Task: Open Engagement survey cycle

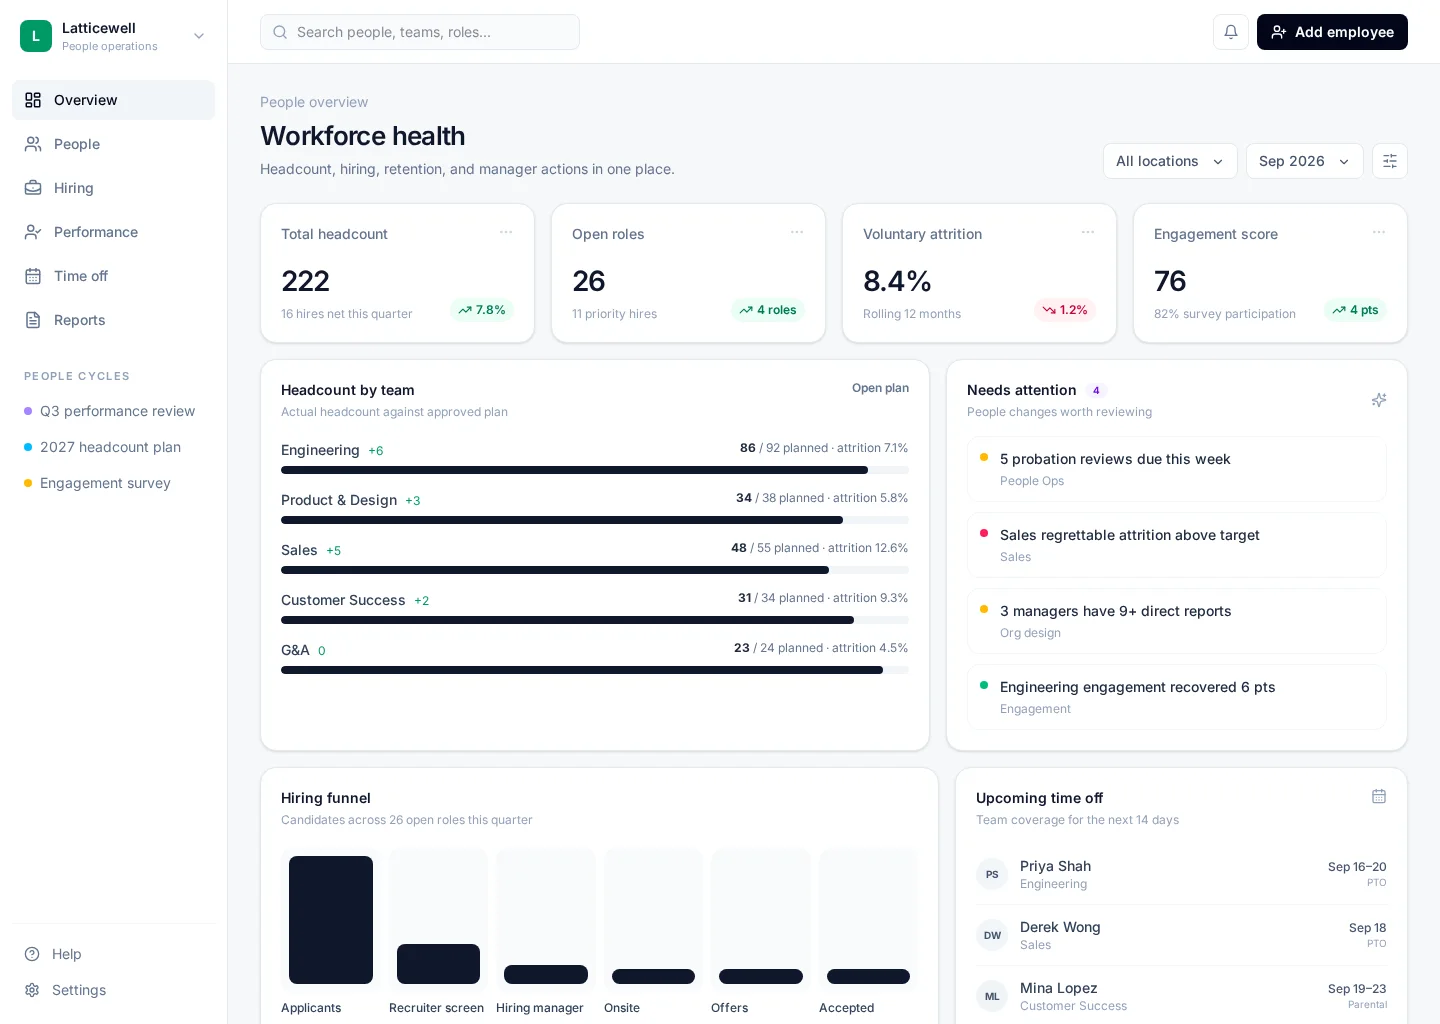Action: click(113, 483)
